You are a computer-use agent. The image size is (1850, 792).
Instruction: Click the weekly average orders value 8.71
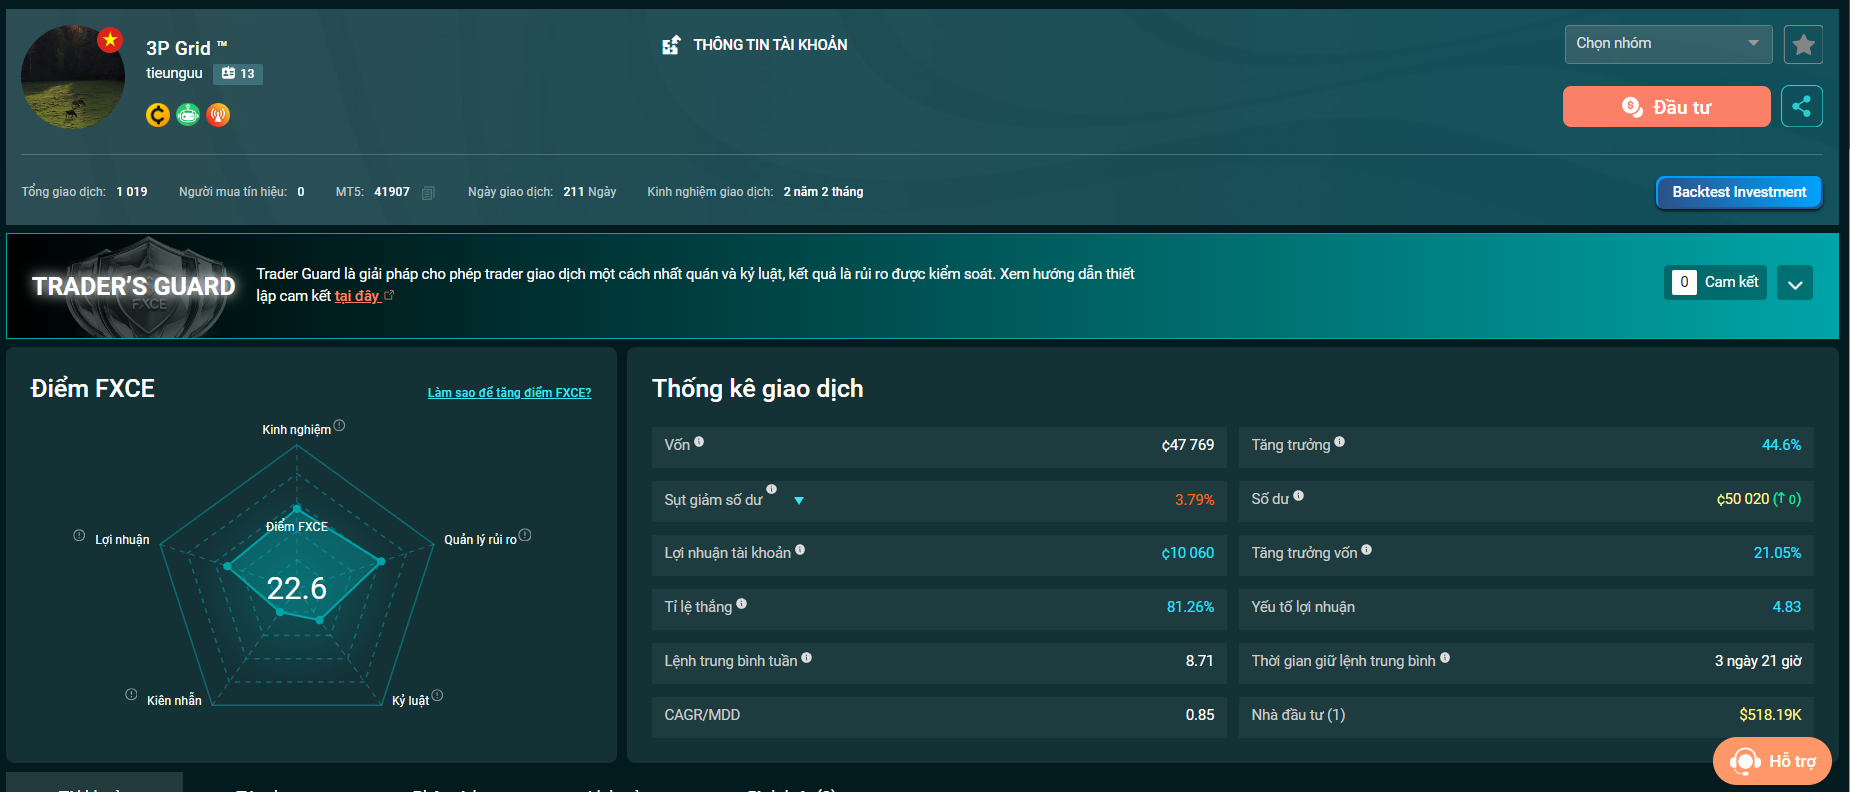tap(1199, 661)
